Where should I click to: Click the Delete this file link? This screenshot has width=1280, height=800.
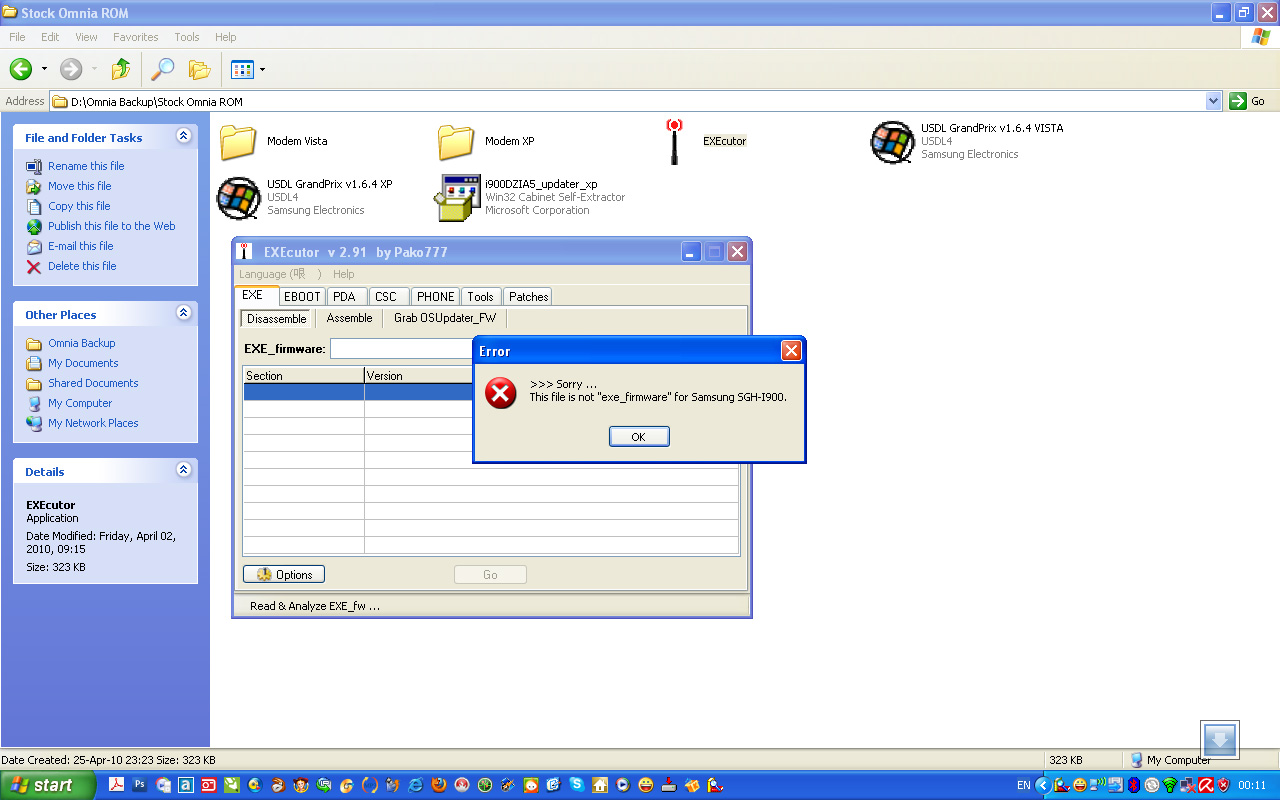82,266
